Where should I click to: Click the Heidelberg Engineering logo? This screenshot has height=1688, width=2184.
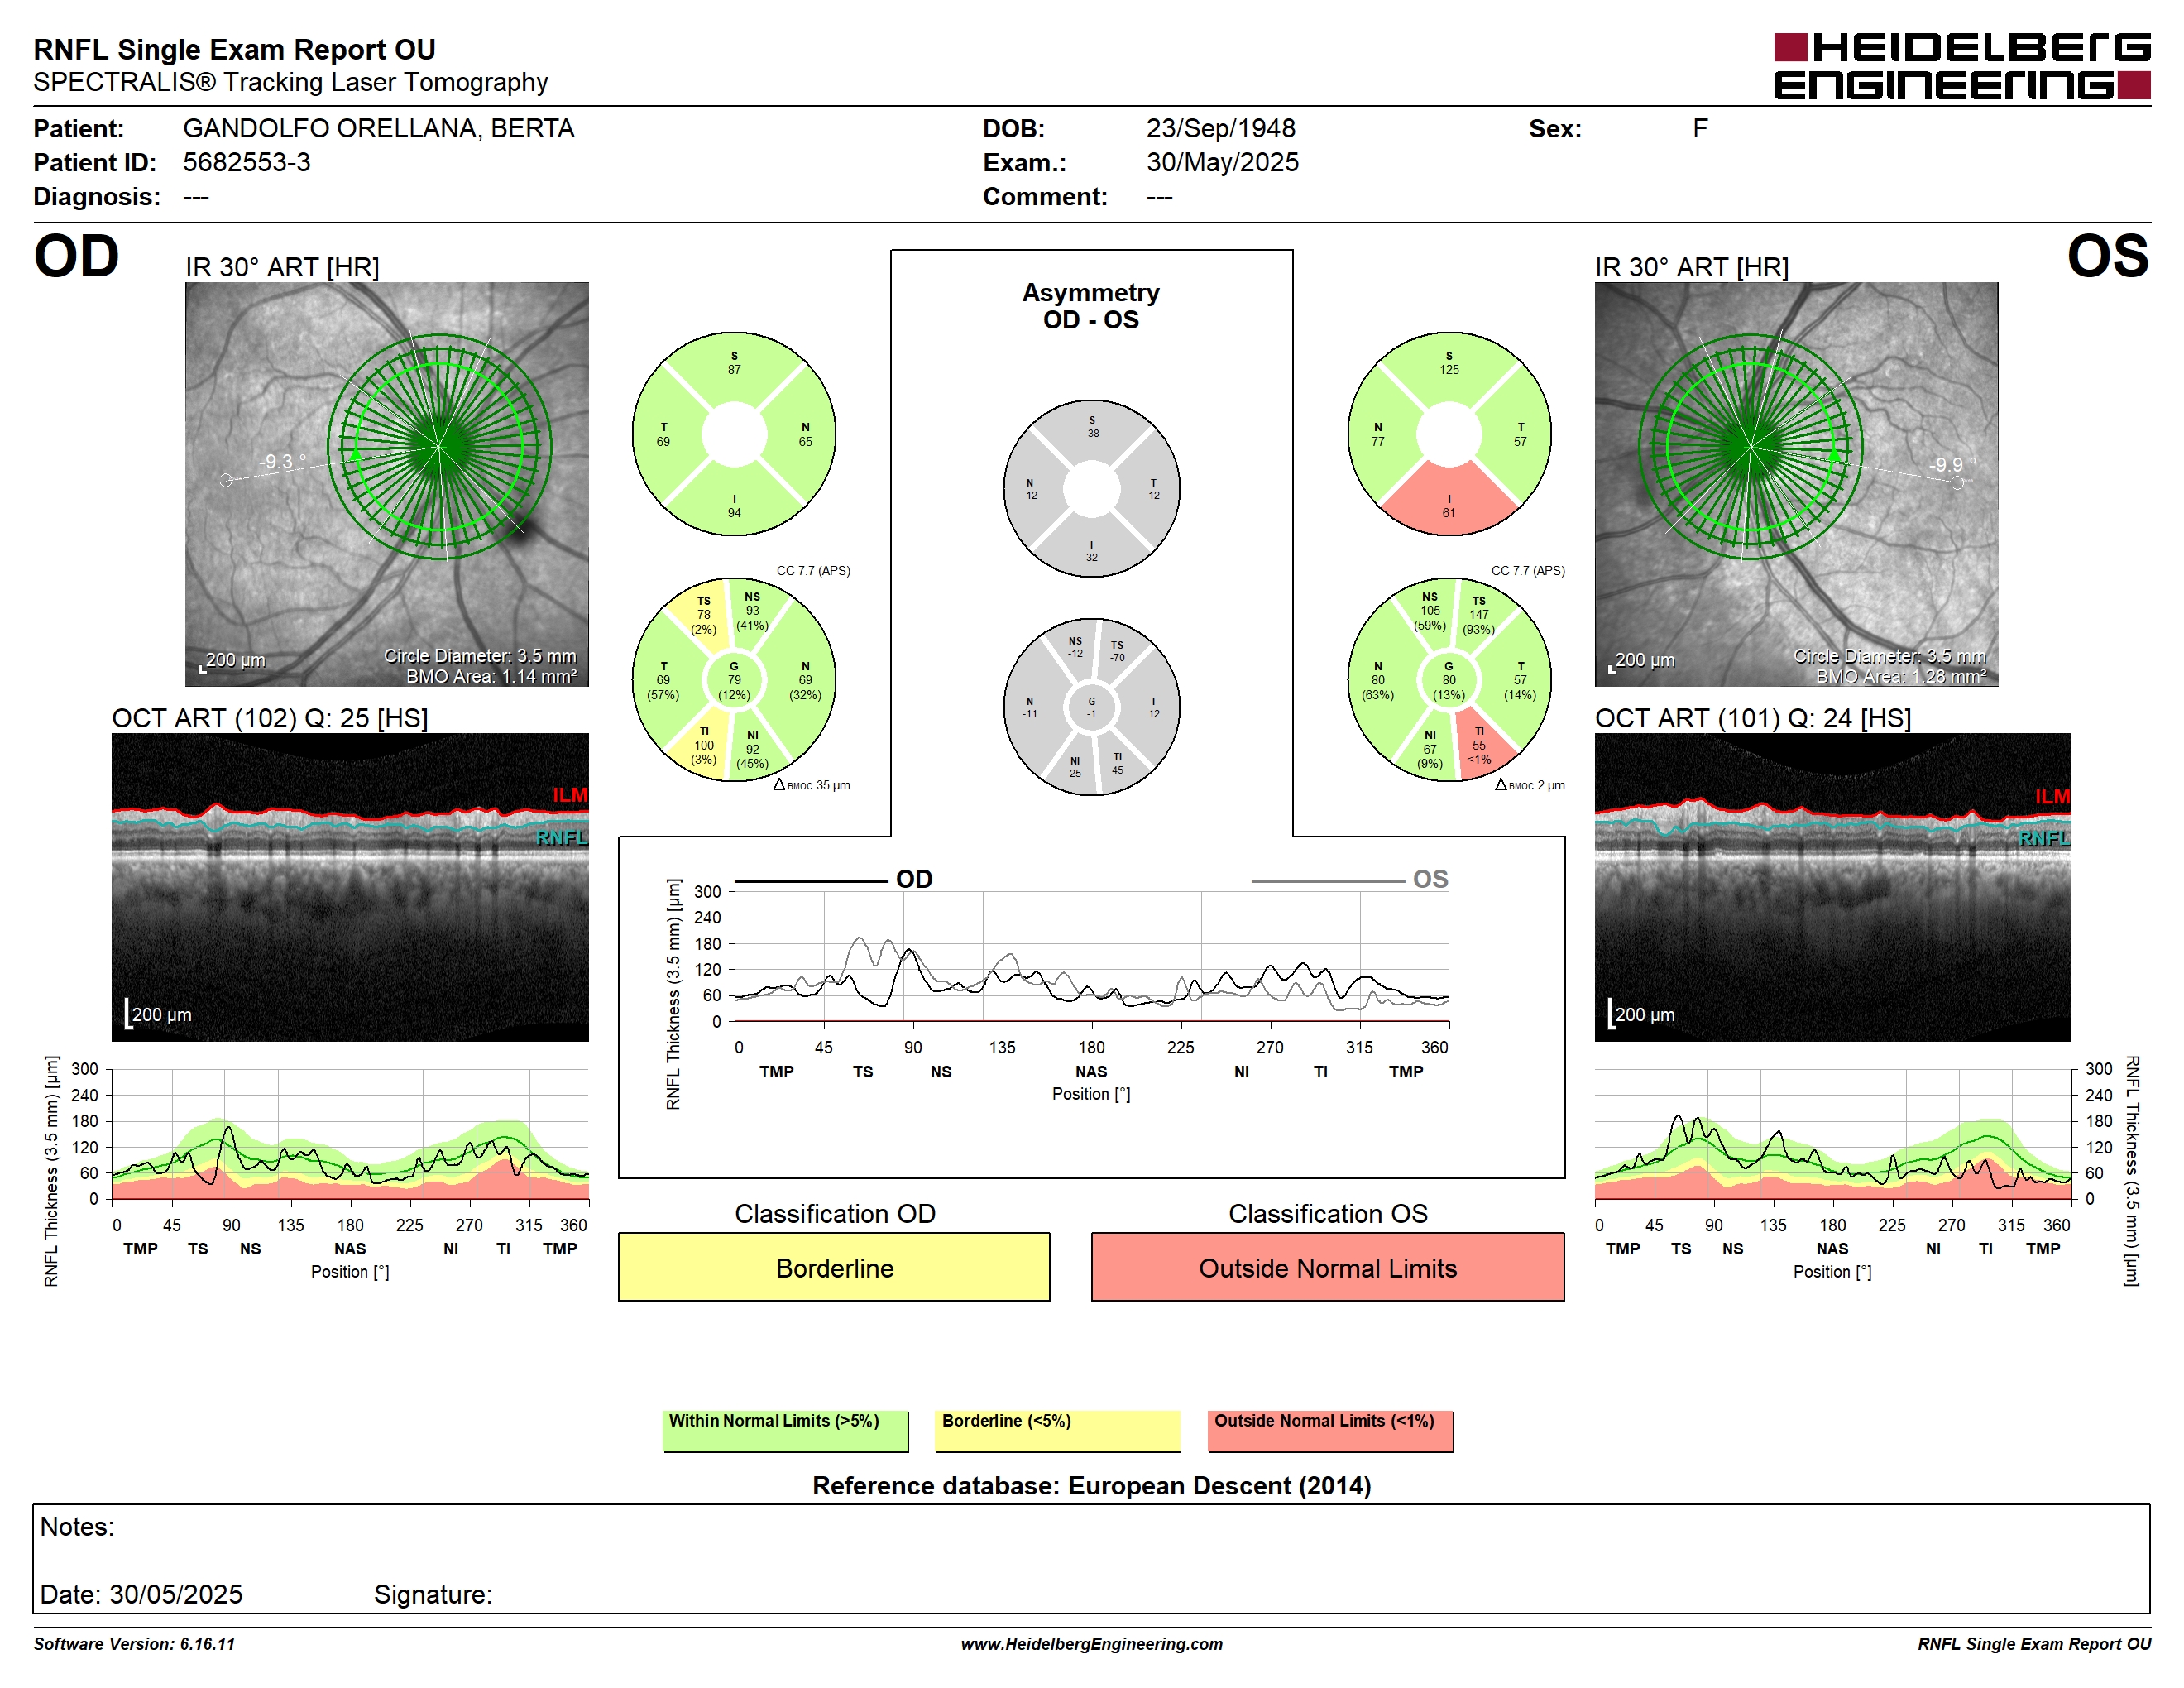(x=1961, y=66)
